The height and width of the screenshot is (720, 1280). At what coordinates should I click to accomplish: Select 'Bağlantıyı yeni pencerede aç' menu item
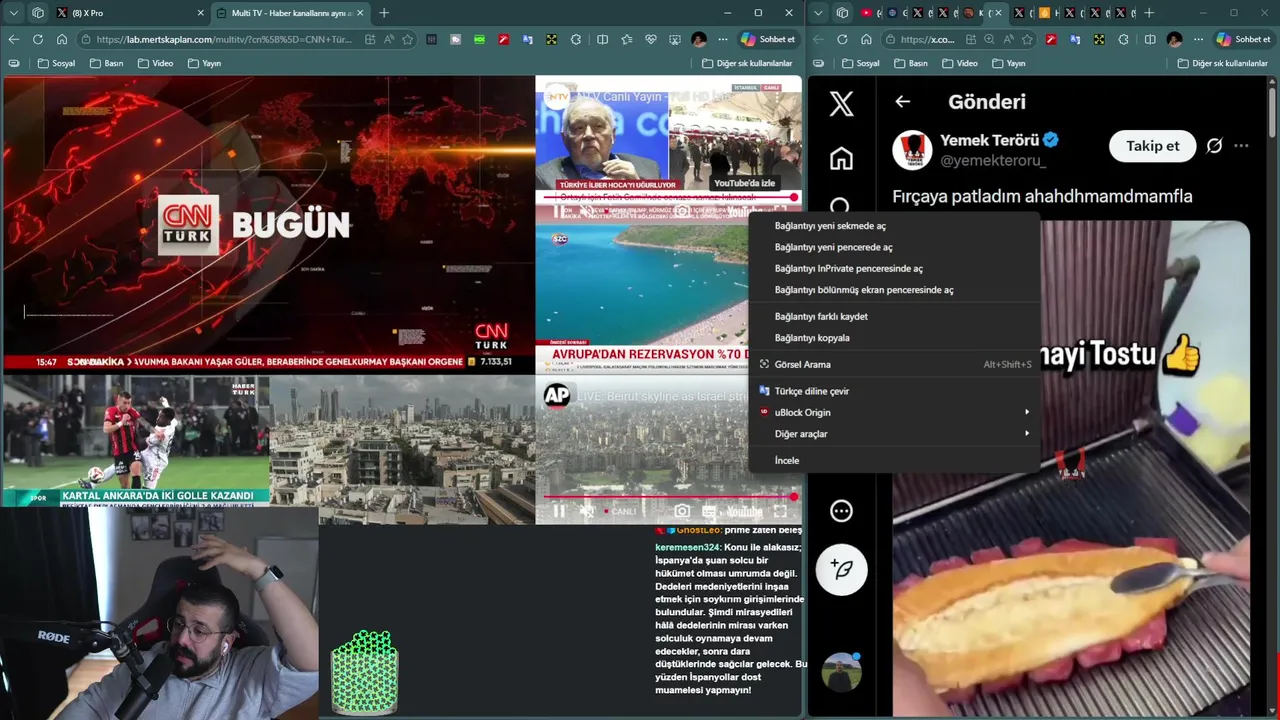(894, 247)
